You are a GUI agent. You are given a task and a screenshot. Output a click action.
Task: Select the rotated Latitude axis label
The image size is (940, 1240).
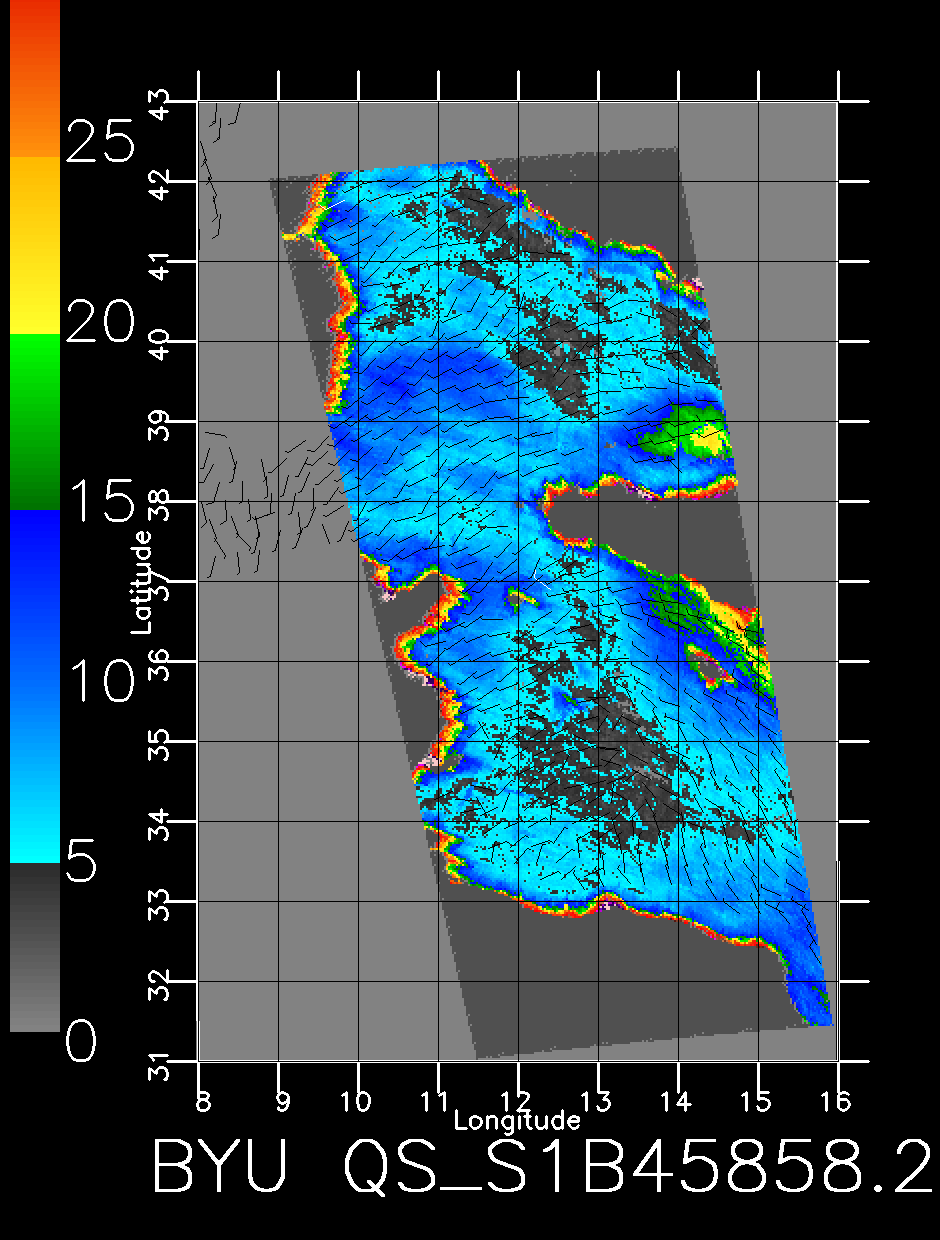(x=142, y=581)
